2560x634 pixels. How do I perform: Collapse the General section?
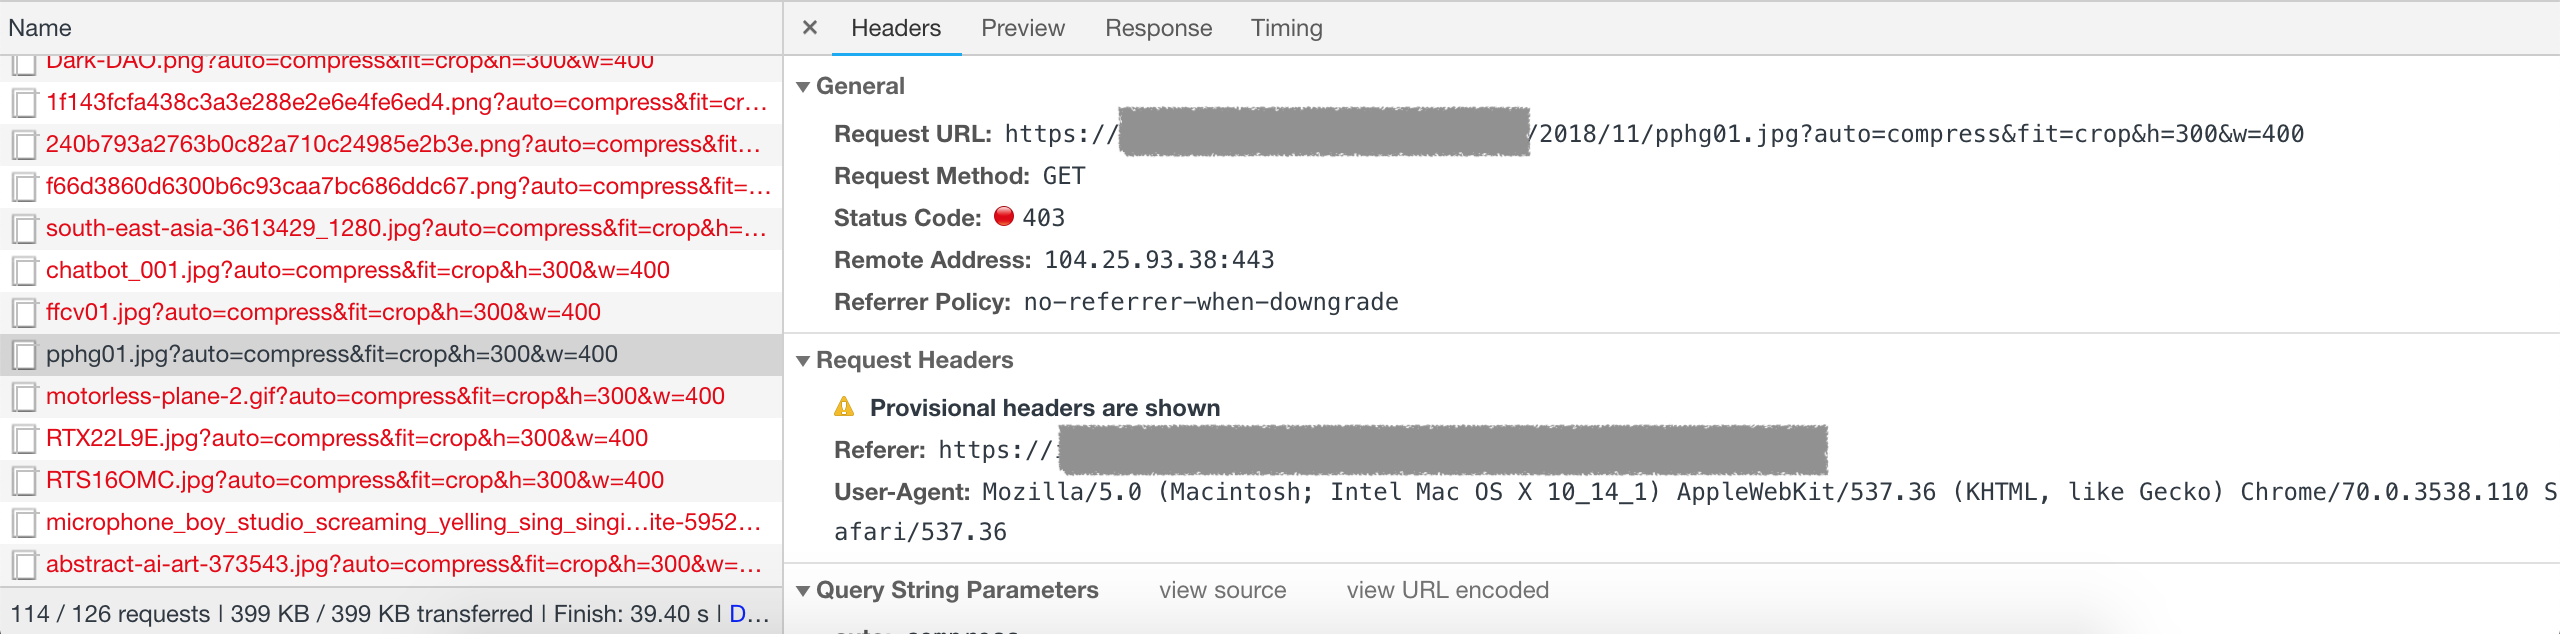(x=803, y=87)
